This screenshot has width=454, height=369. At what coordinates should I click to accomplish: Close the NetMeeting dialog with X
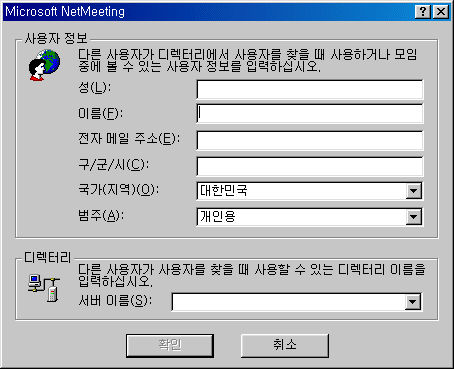(441, 12)
